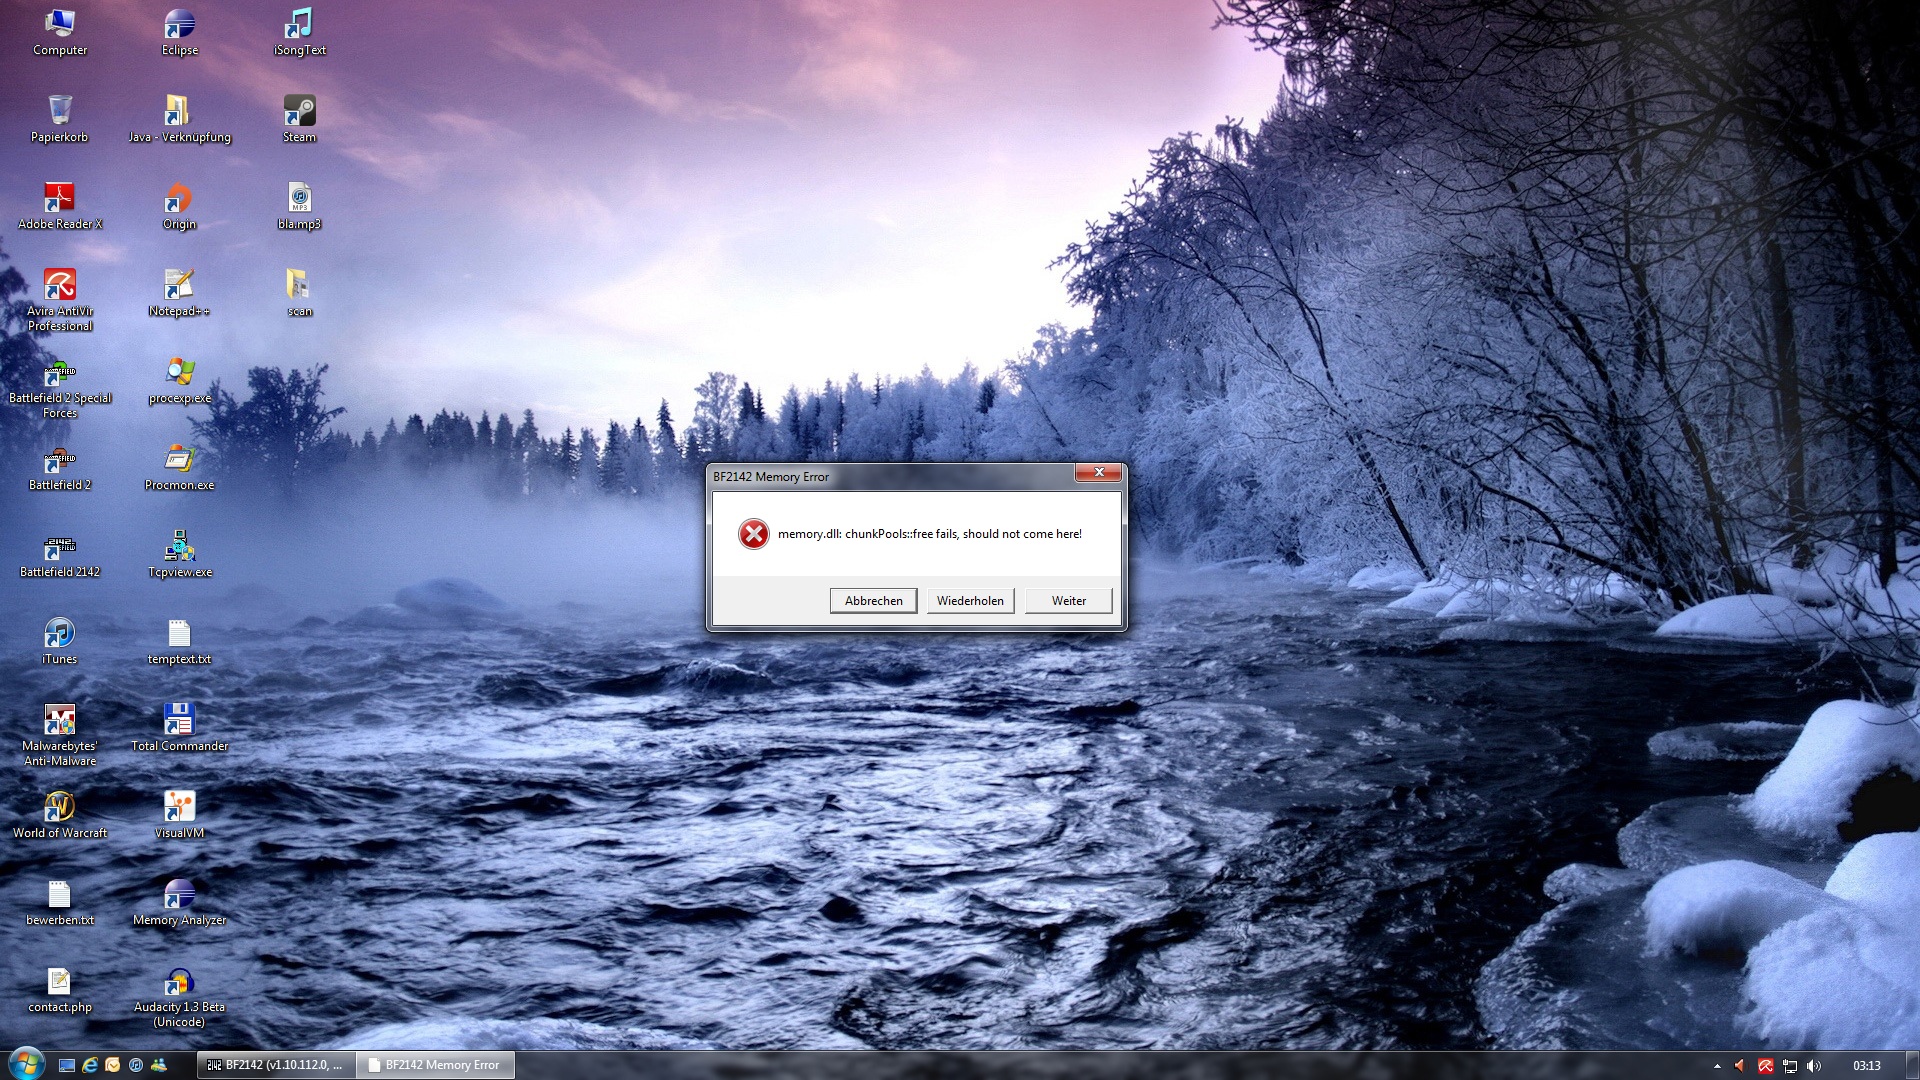This screenshot has width=1920, height=1080.
Task: Expand hidden system tray icons arrow
Action: 1717,1066
